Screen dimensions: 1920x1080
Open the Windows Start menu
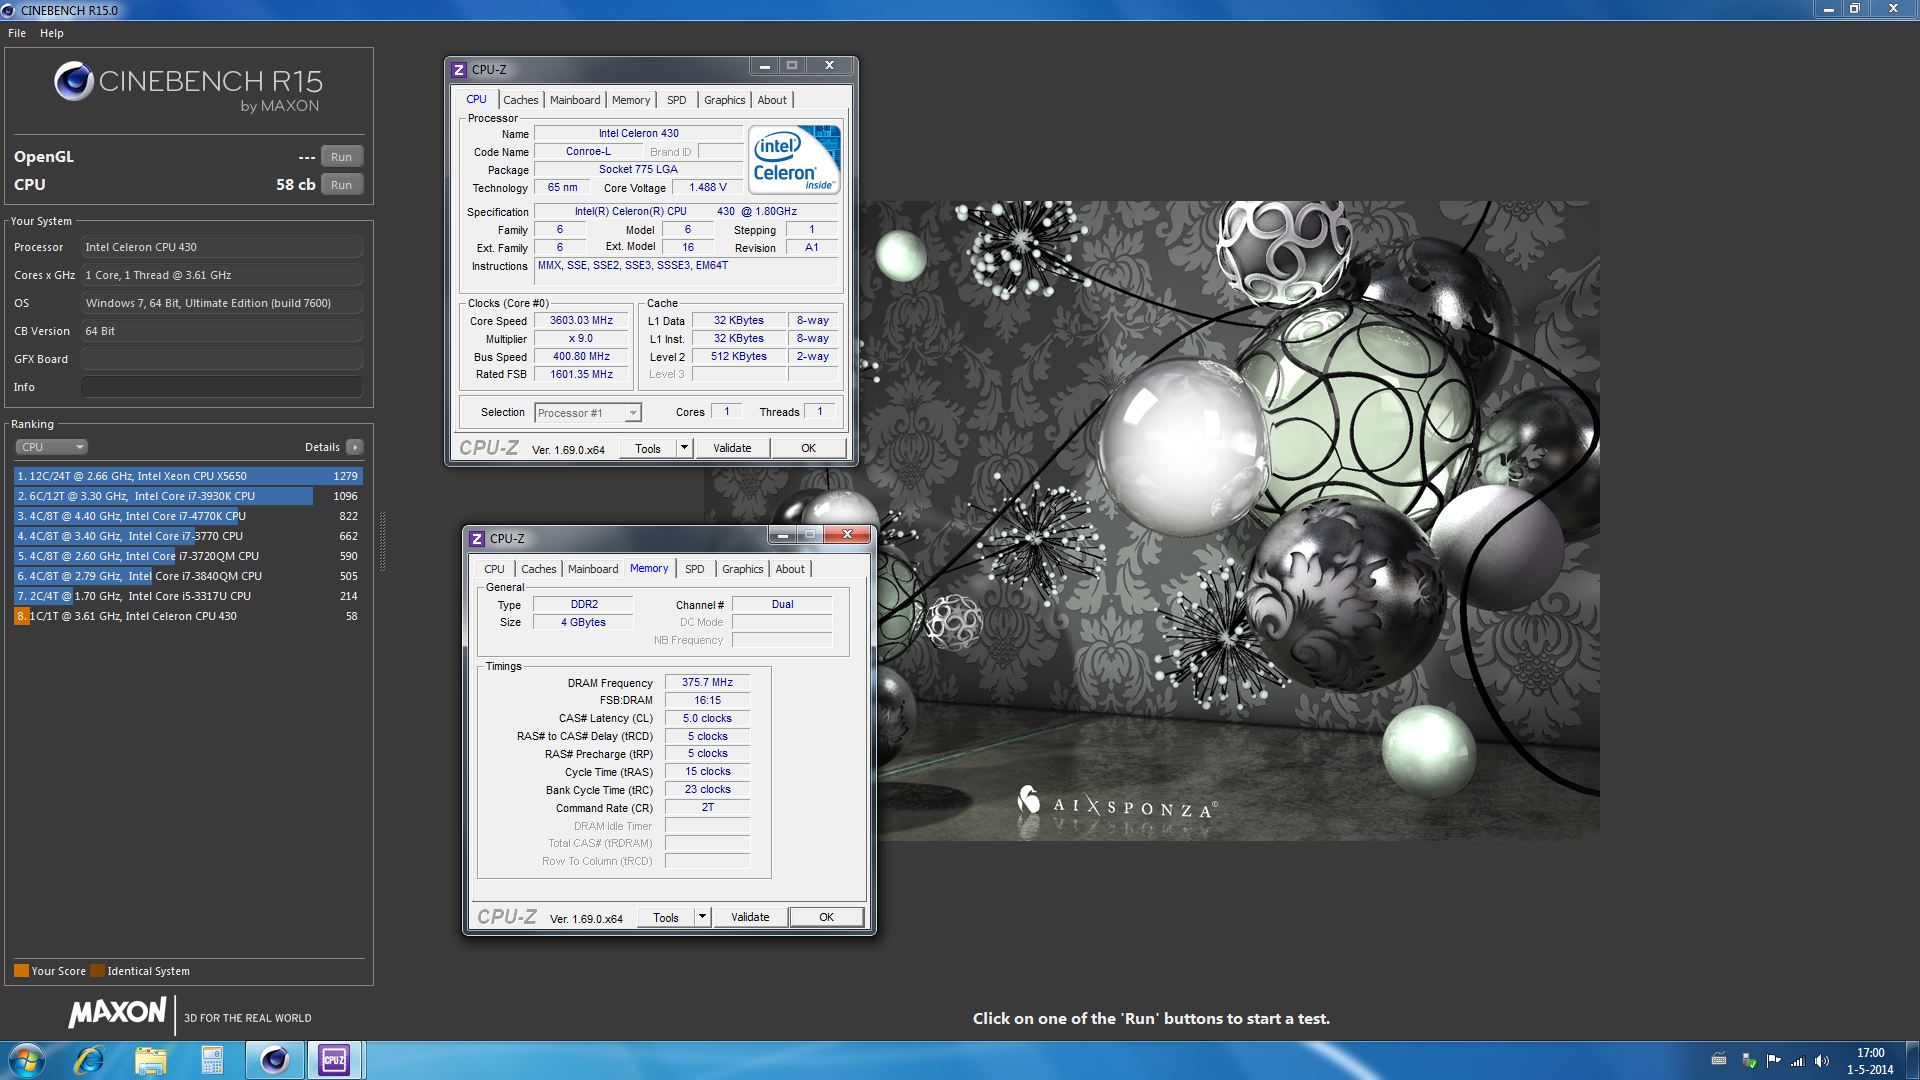click(27, 1060)
